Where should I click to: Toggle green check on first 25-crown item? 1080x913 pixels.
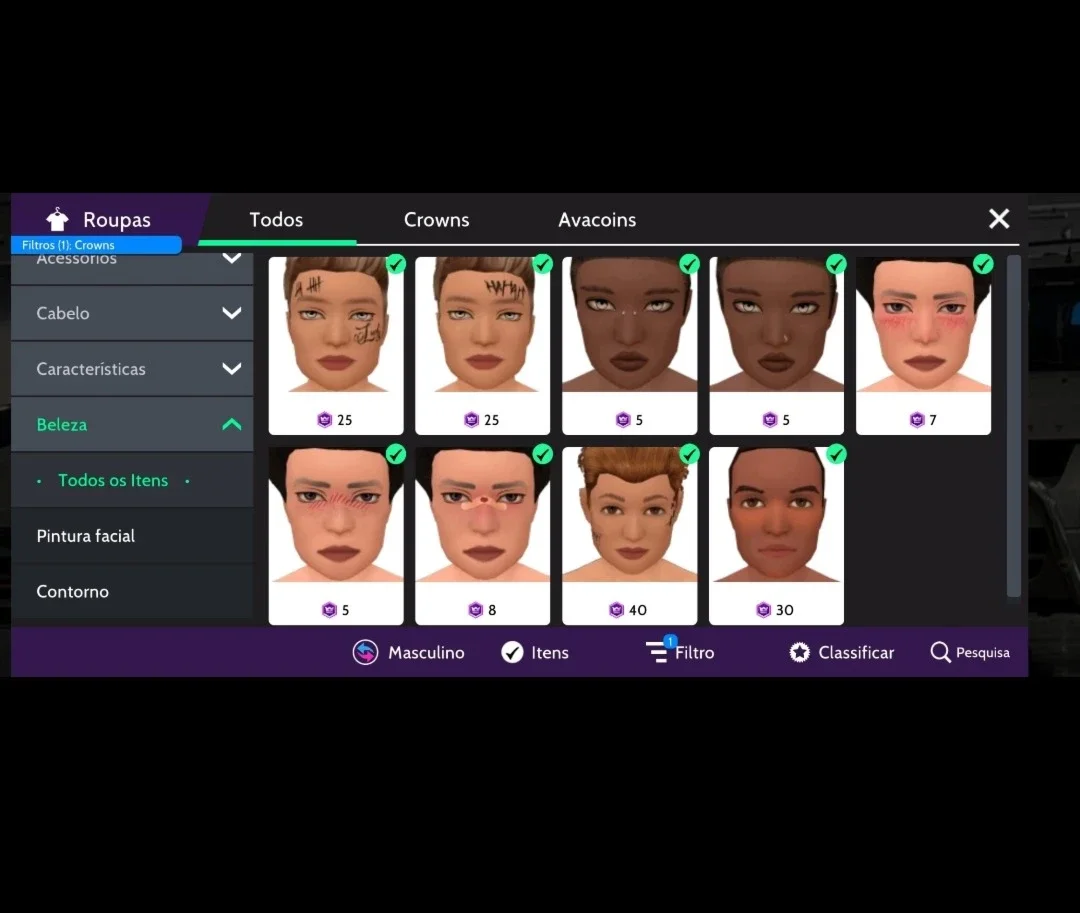coord(396,264)
